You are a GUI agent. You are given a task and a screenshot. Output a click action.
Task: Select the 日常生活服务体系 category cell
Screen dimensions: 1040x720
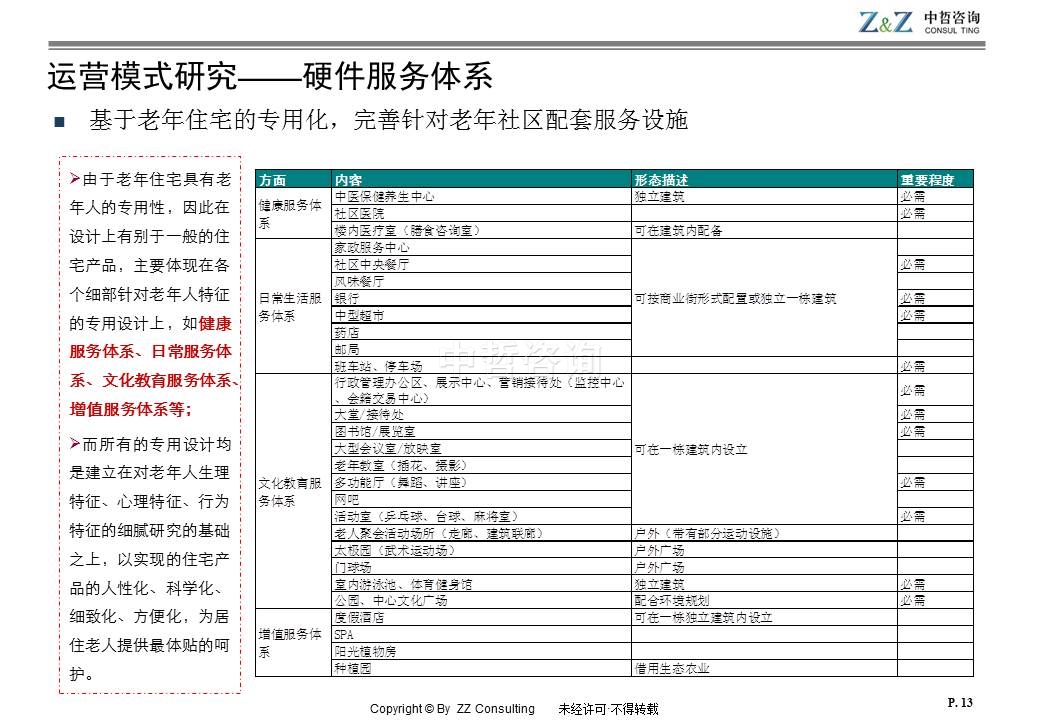pyautogui.click(x=292, y=306)
